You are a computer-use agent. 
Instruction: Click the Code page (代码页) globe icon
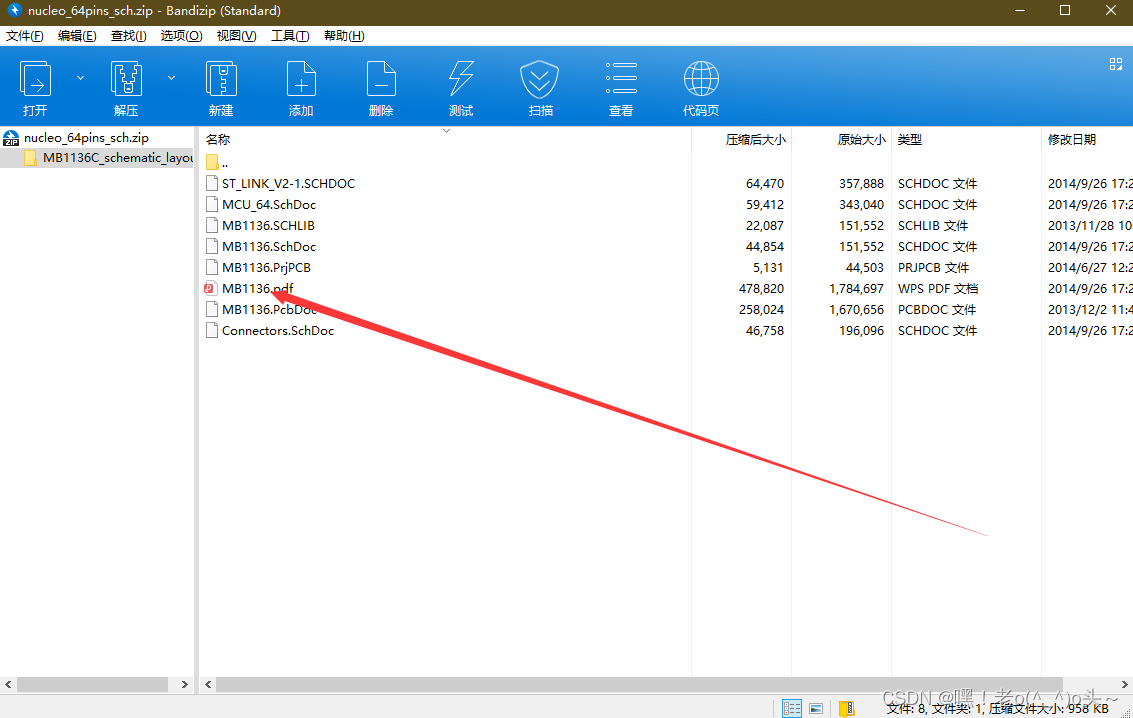[x=701, y=79]
